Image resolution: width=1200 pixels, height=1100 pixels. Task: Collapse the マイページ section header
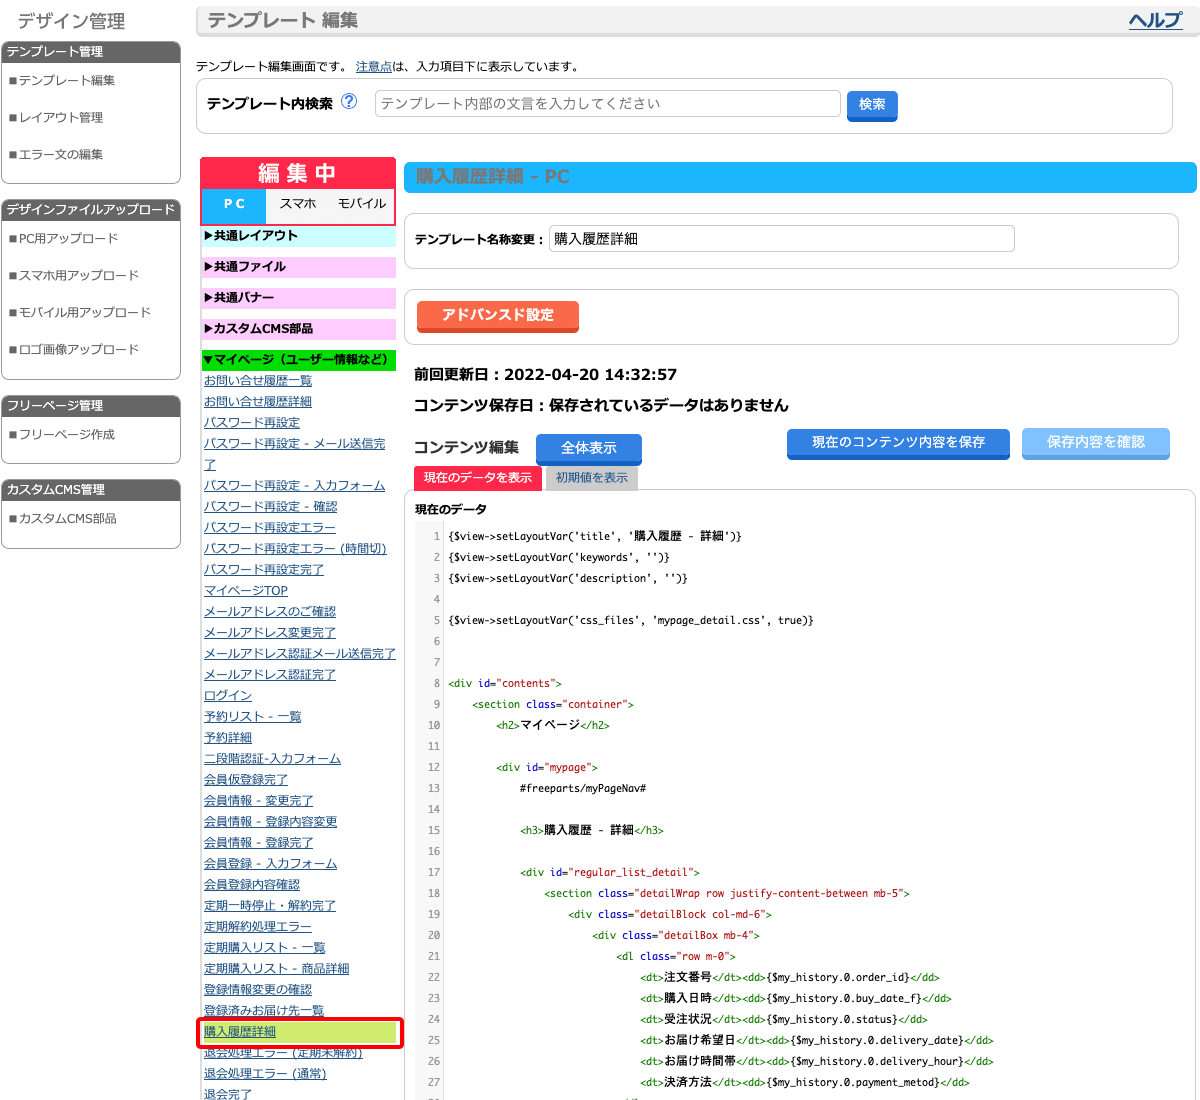296,360
